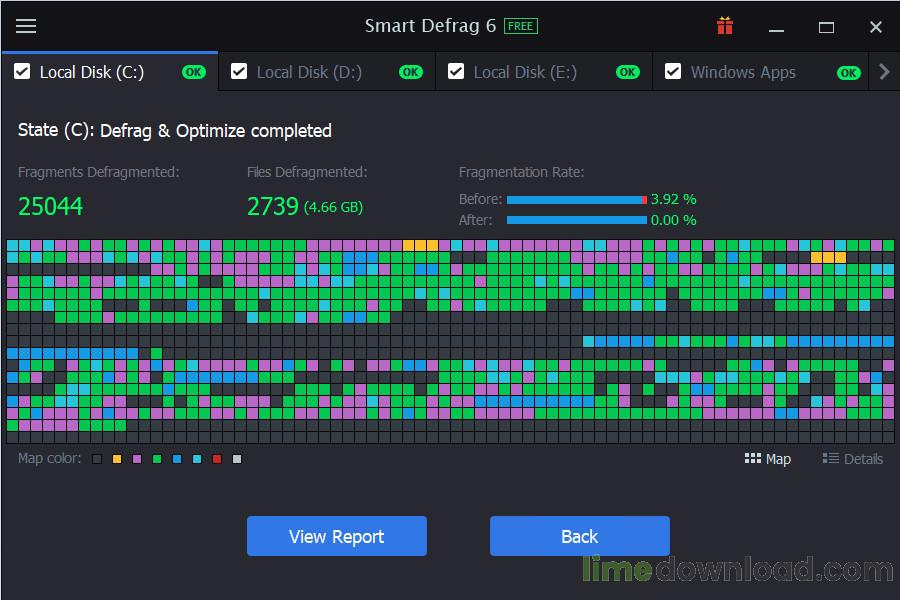Click the OK badge on Local Disk (E:)
Image resolution: width=900 pixels, height=600 pixels.
627,72
